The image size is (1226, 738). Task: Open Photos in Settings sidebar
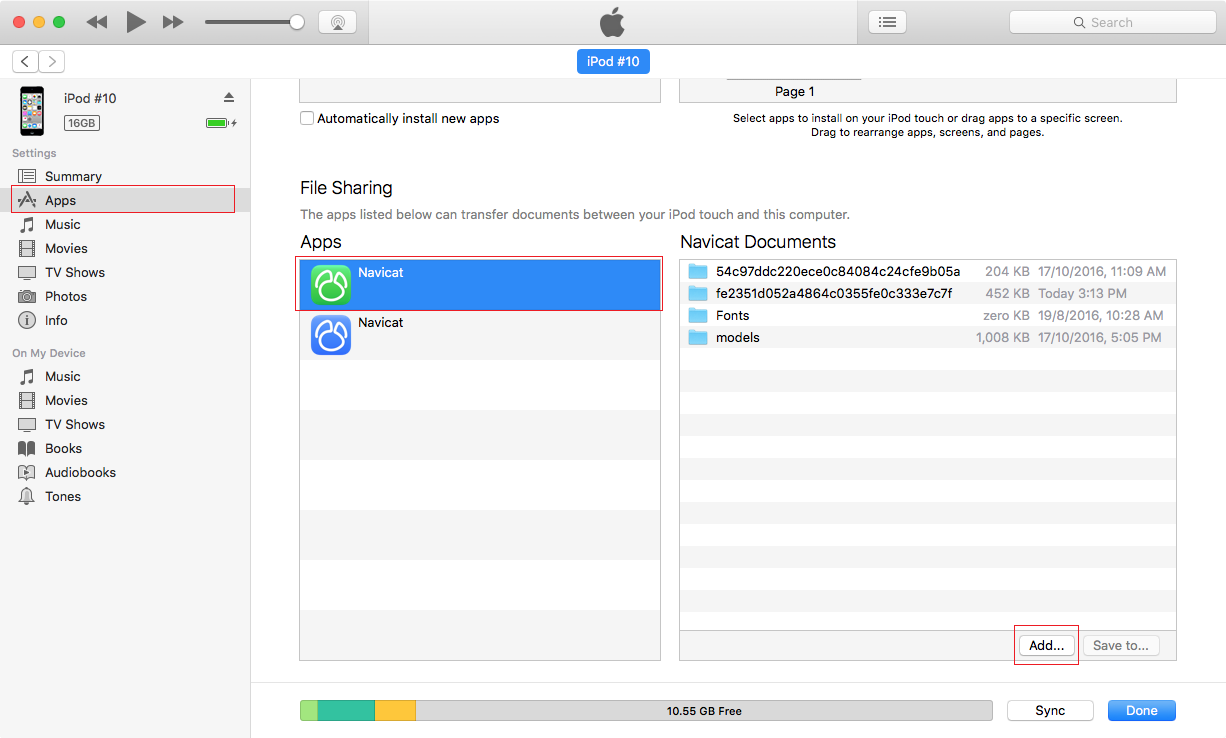click(x=125, y=296)
